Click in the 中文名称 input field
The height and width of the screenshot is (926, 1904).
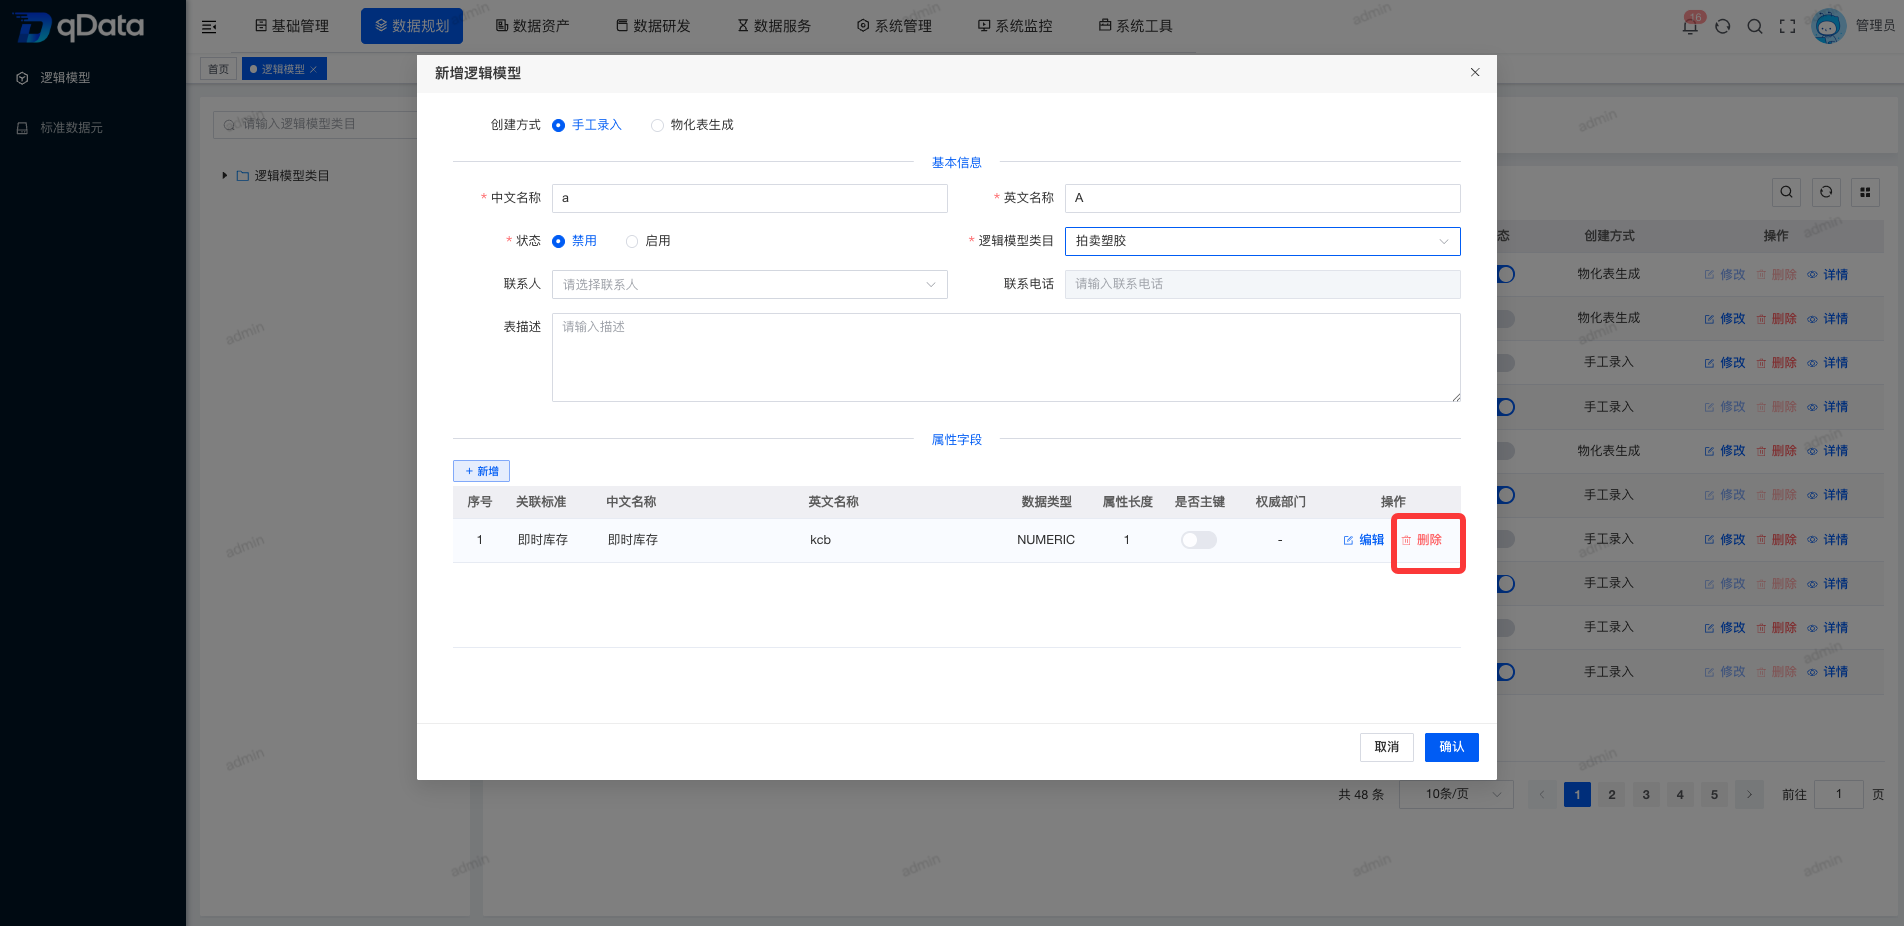[749, 198]
